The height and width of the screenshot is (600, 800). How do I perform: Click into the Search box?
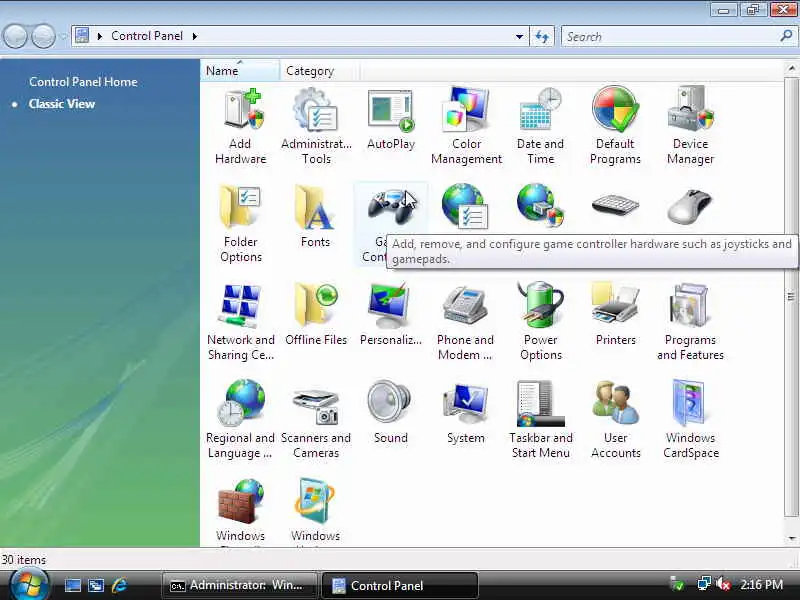(x=668, y=36)
